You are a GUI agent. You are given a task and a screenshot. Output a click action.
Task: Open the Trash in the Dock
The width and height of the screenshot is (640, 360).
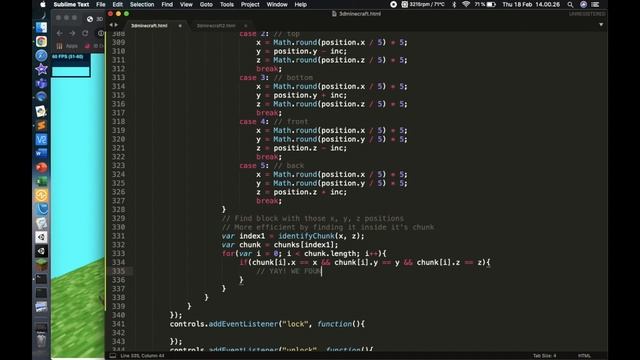41,341
